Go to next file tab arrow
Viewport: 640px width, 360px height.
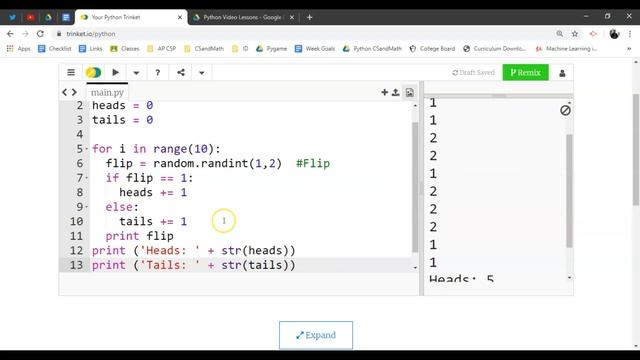[x=74, y=92]
